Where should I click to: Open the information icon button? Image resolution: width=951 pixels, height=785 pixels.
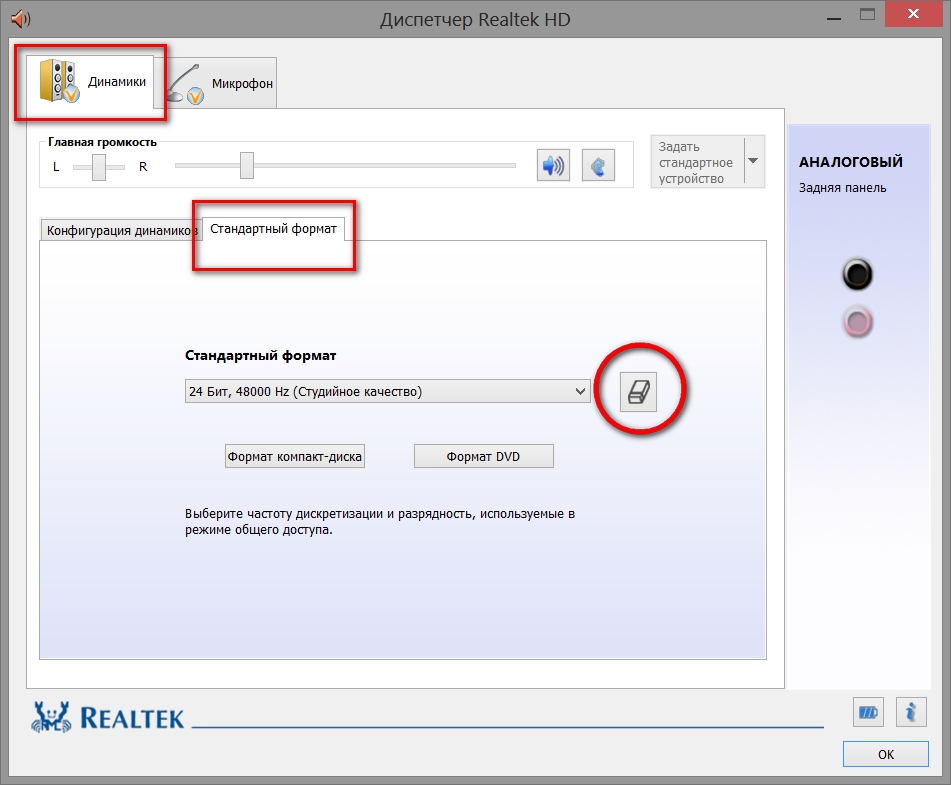(911, 712)
